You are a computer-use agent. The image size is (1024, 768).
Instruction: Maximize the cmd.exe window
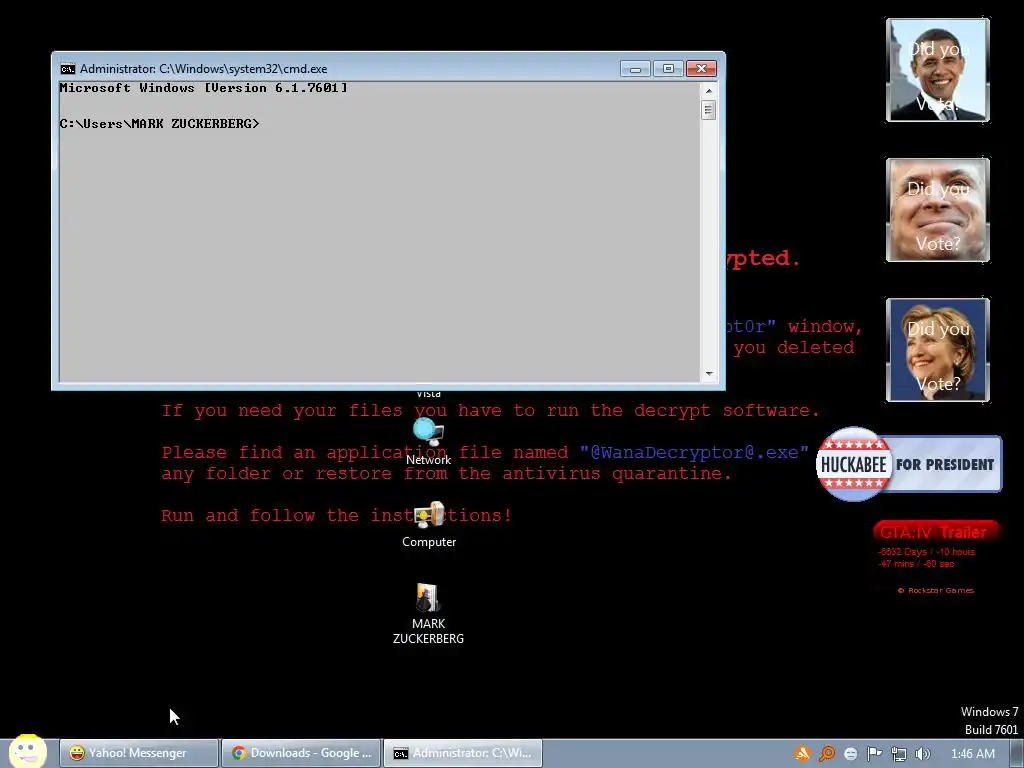668,69
